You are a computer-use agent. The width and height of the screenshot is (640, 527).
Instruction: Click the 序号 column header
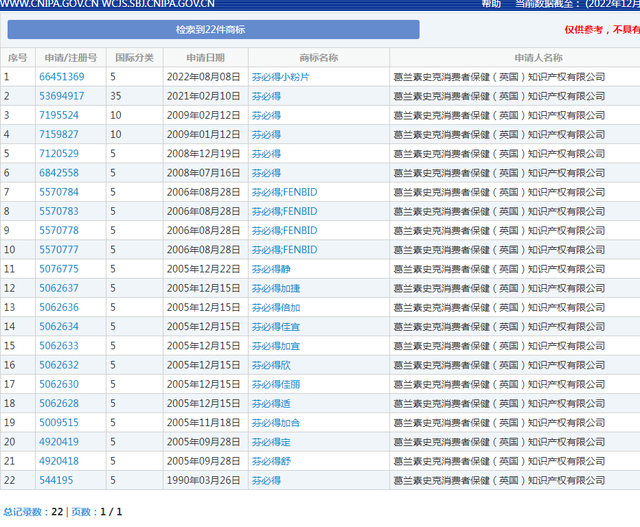click(18, 58)
